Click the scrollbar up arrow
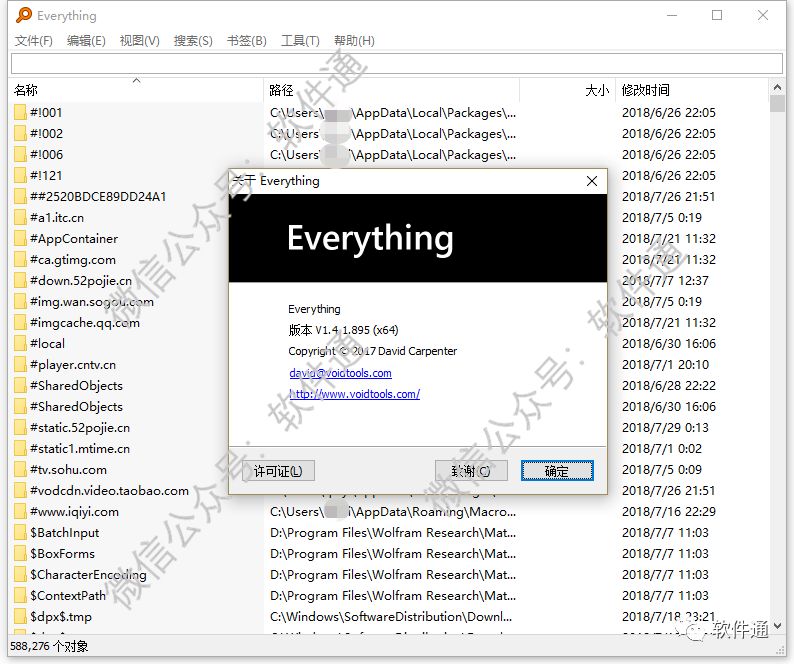The height and width of the screenshot is (664, 794). [777, 88]
